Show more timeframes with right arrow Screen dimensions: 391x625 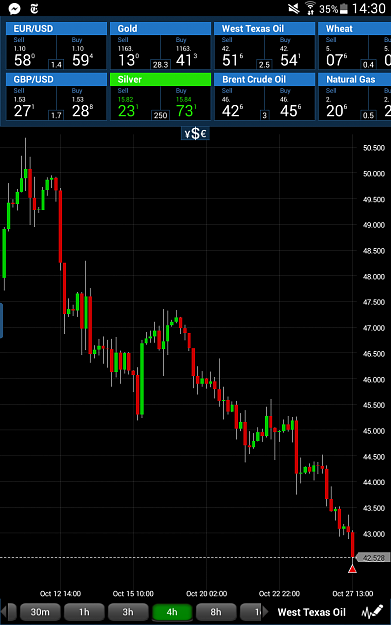265,612
